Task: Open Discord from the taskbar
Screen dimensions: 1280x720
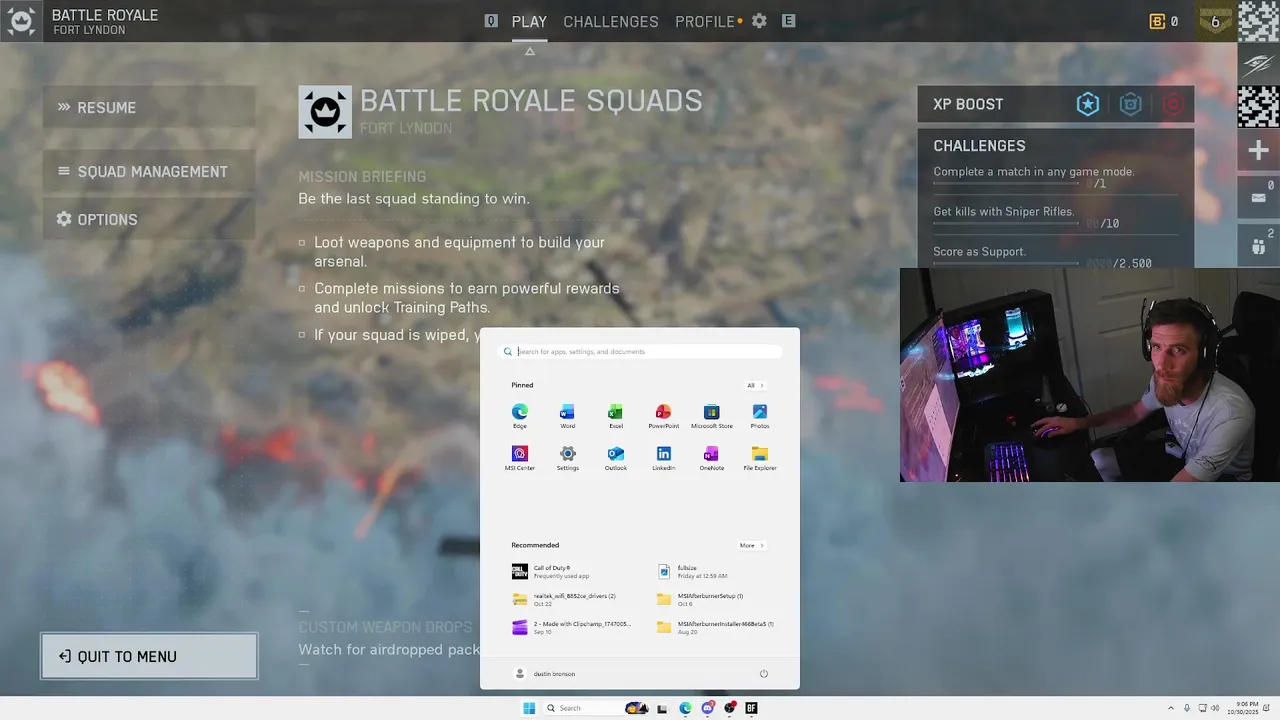Action: (x=708, y=708)
